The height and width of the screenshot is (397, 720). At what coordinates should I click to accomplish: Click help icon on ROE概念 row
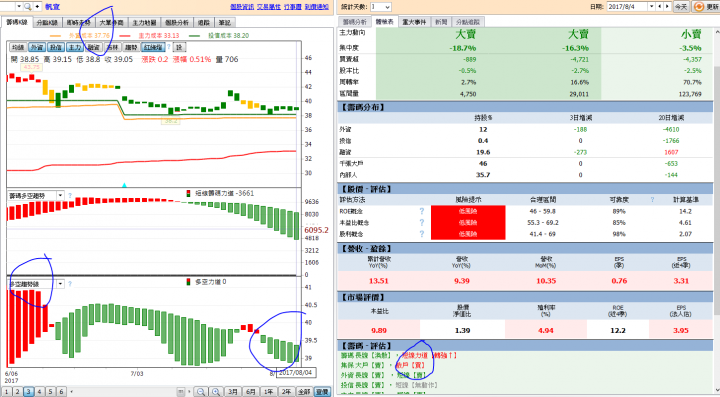coord(422,211)
